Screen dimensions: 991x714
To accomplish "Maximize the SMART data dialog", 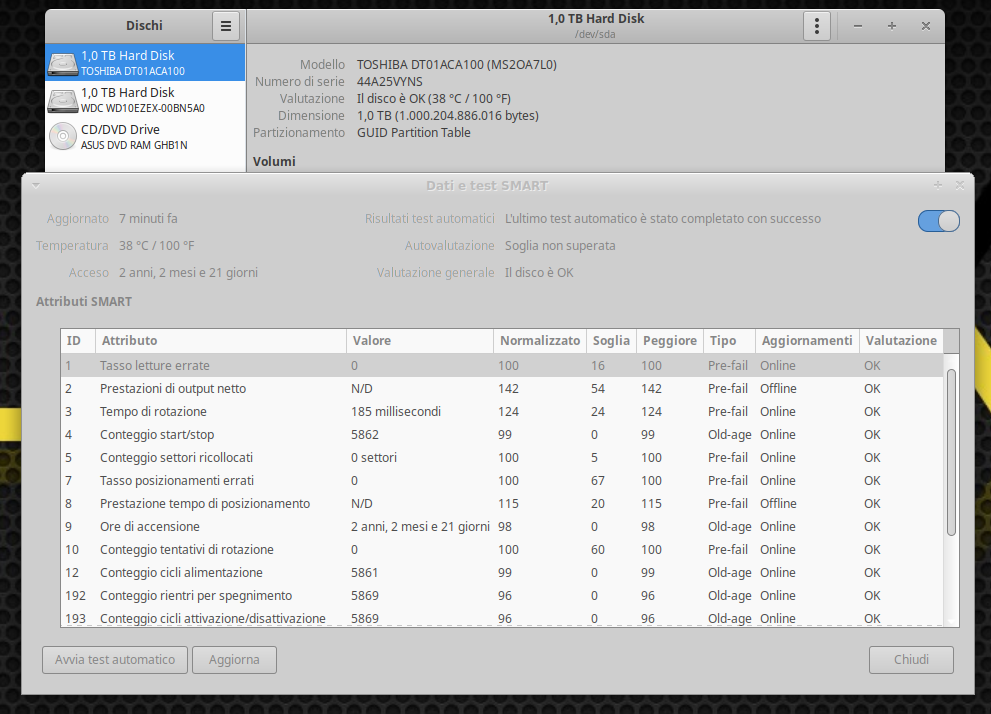I will tap(938, 185).
